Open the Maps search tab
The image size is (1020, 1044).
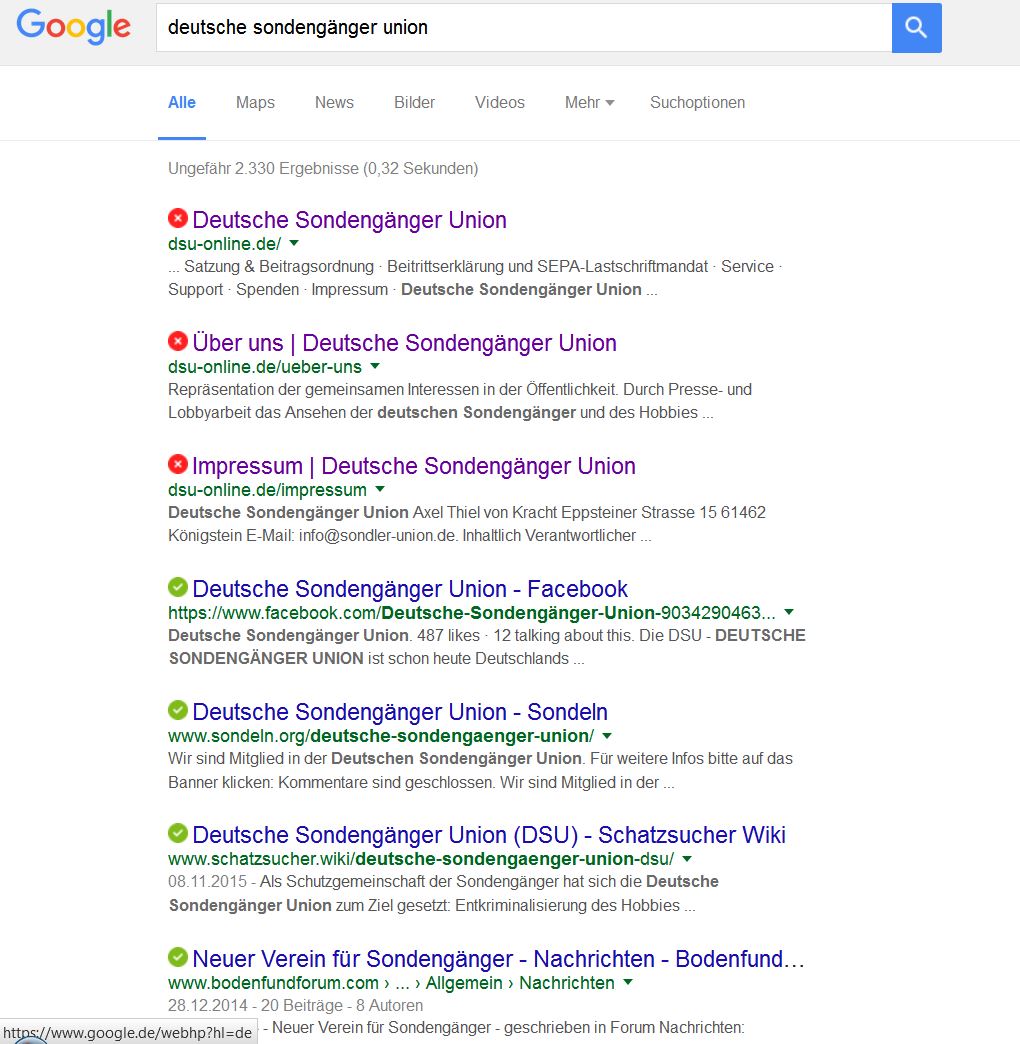pos(255,102)
